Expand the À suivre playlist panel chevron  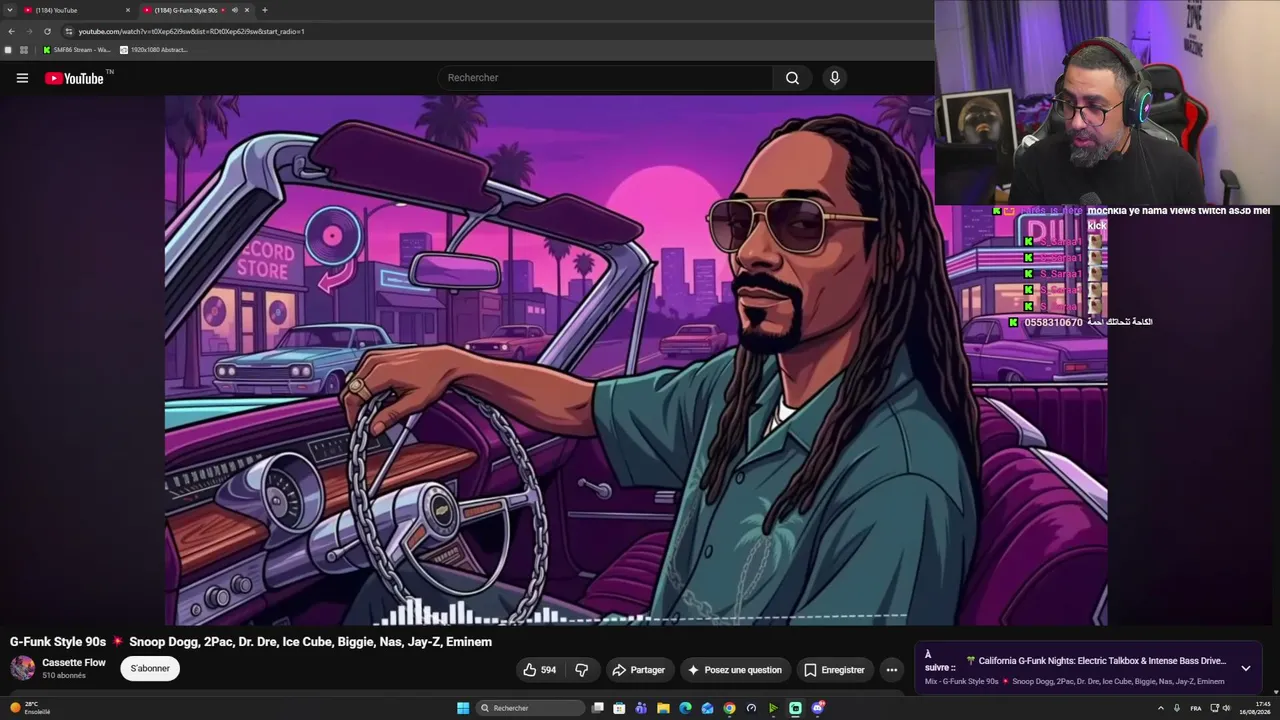coord(1246,668)
